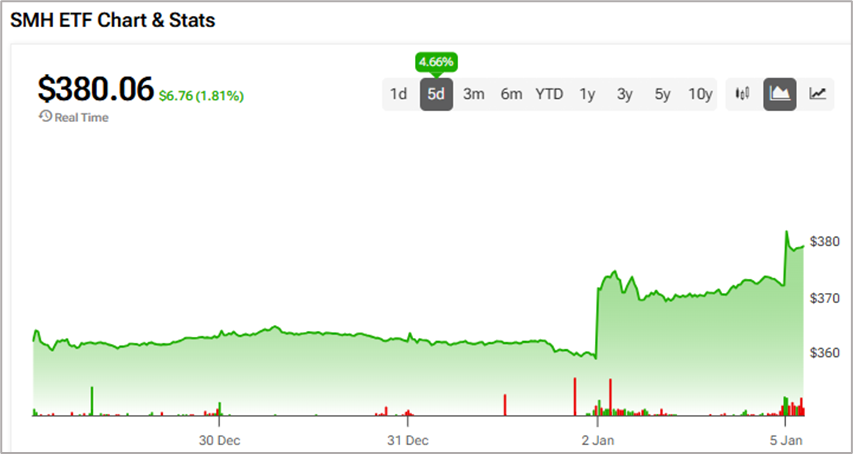View the 10y price history
This screenshot has height=454, width=853.
click(700, 94)
